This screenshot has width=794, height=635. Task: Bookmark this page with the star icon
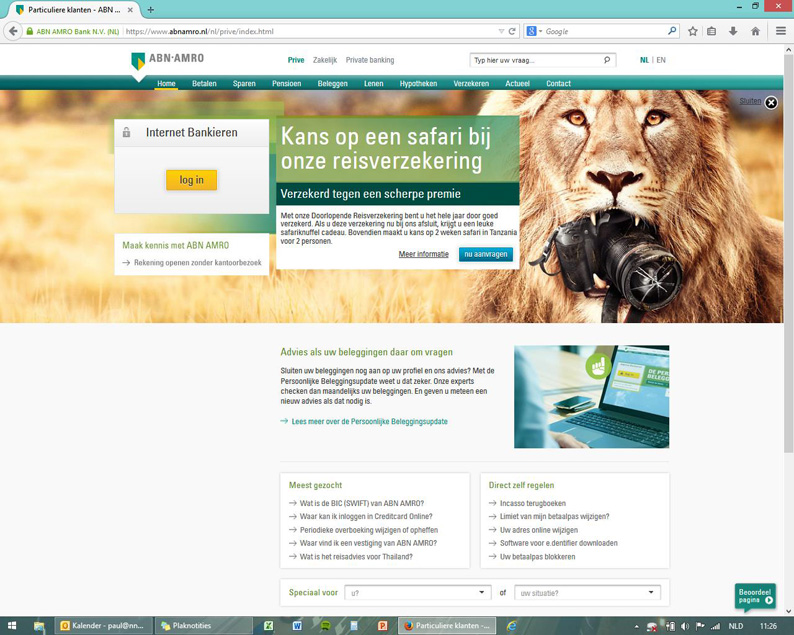coord(693,31)
